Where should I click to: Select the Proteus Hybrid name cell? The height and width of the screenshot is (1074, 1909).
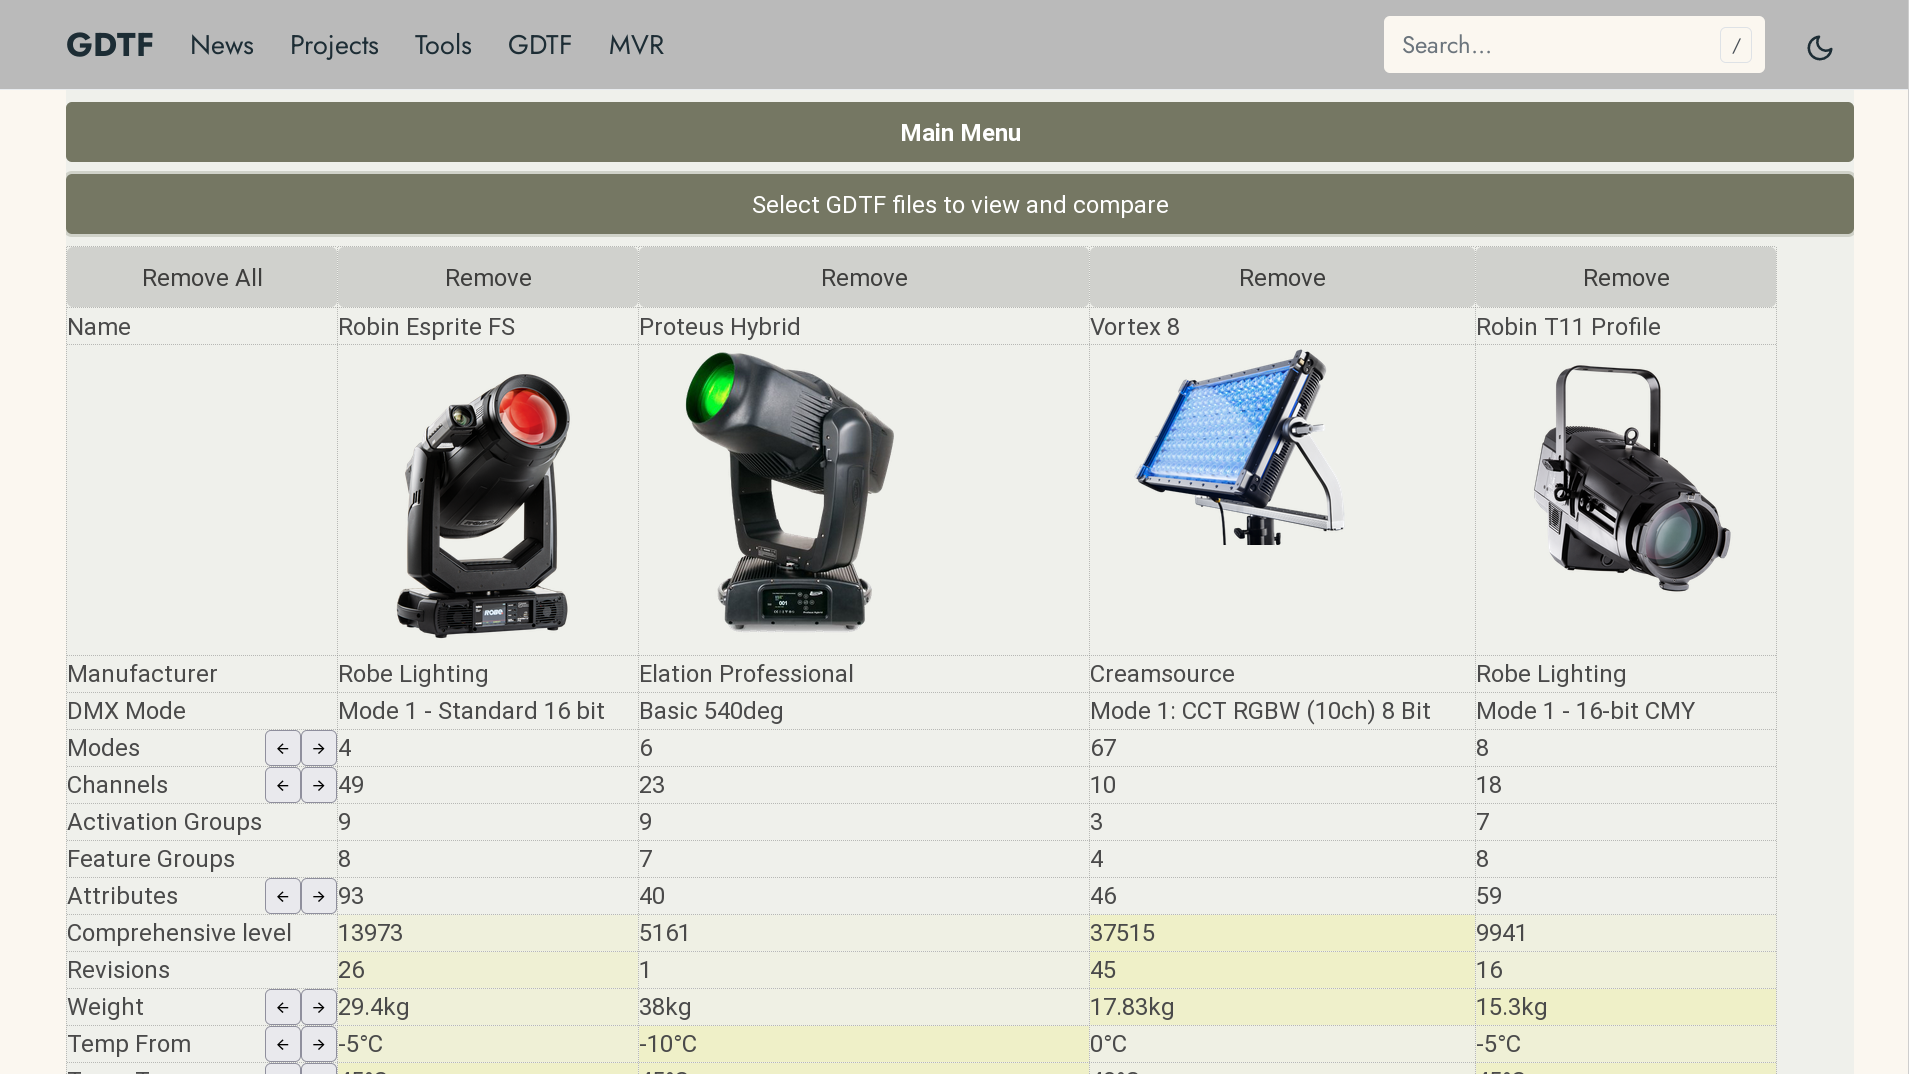[x=864, y=327]
